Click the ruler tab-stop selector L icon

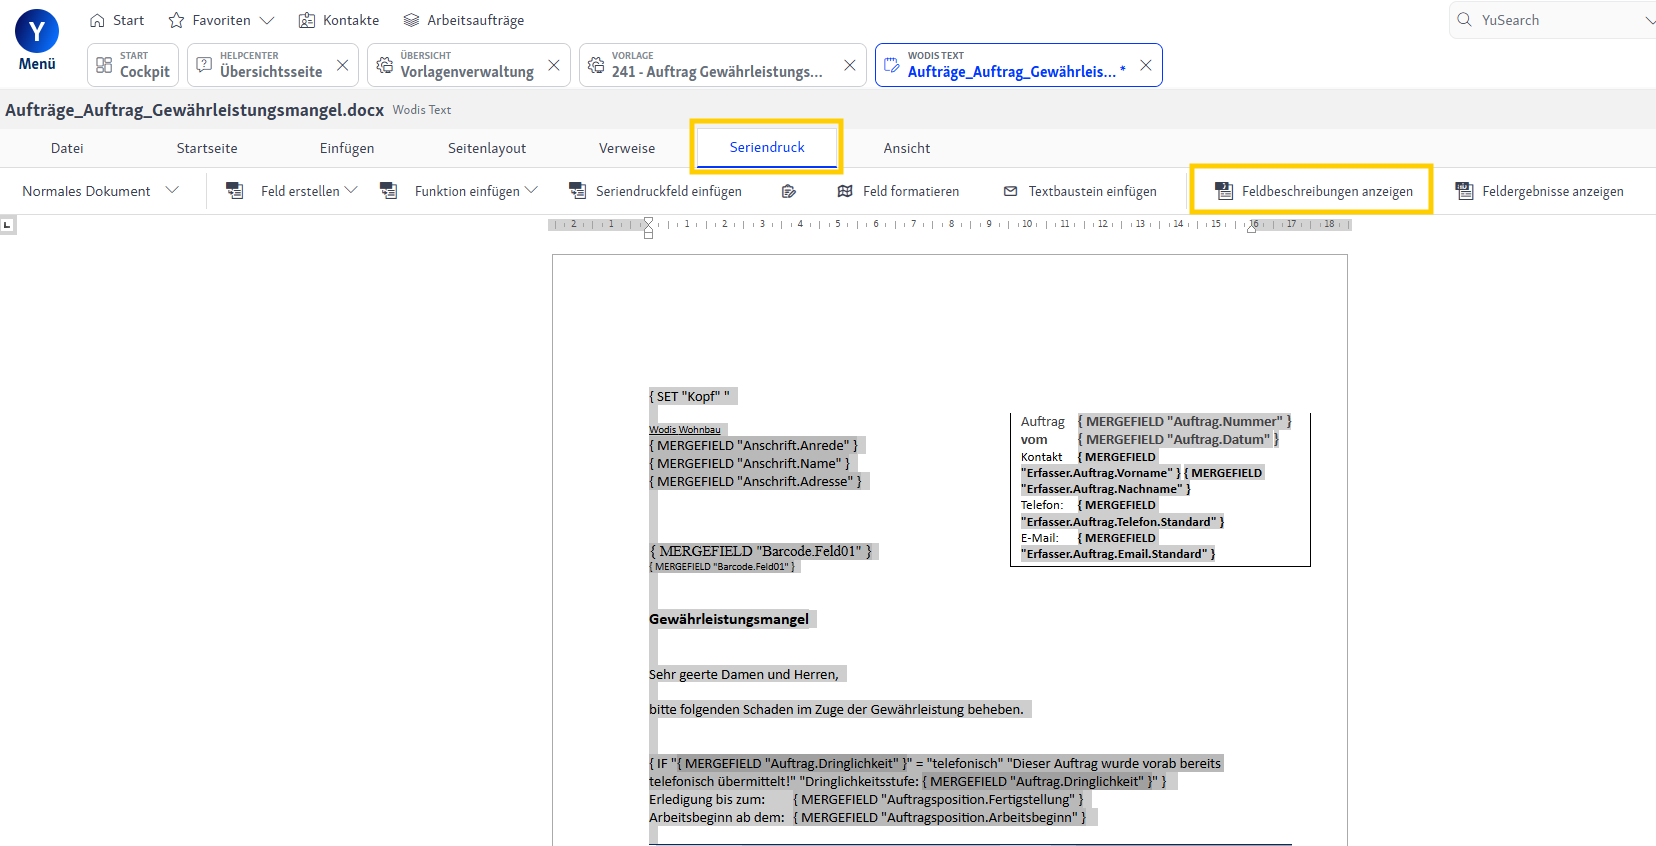pos(8,225)
